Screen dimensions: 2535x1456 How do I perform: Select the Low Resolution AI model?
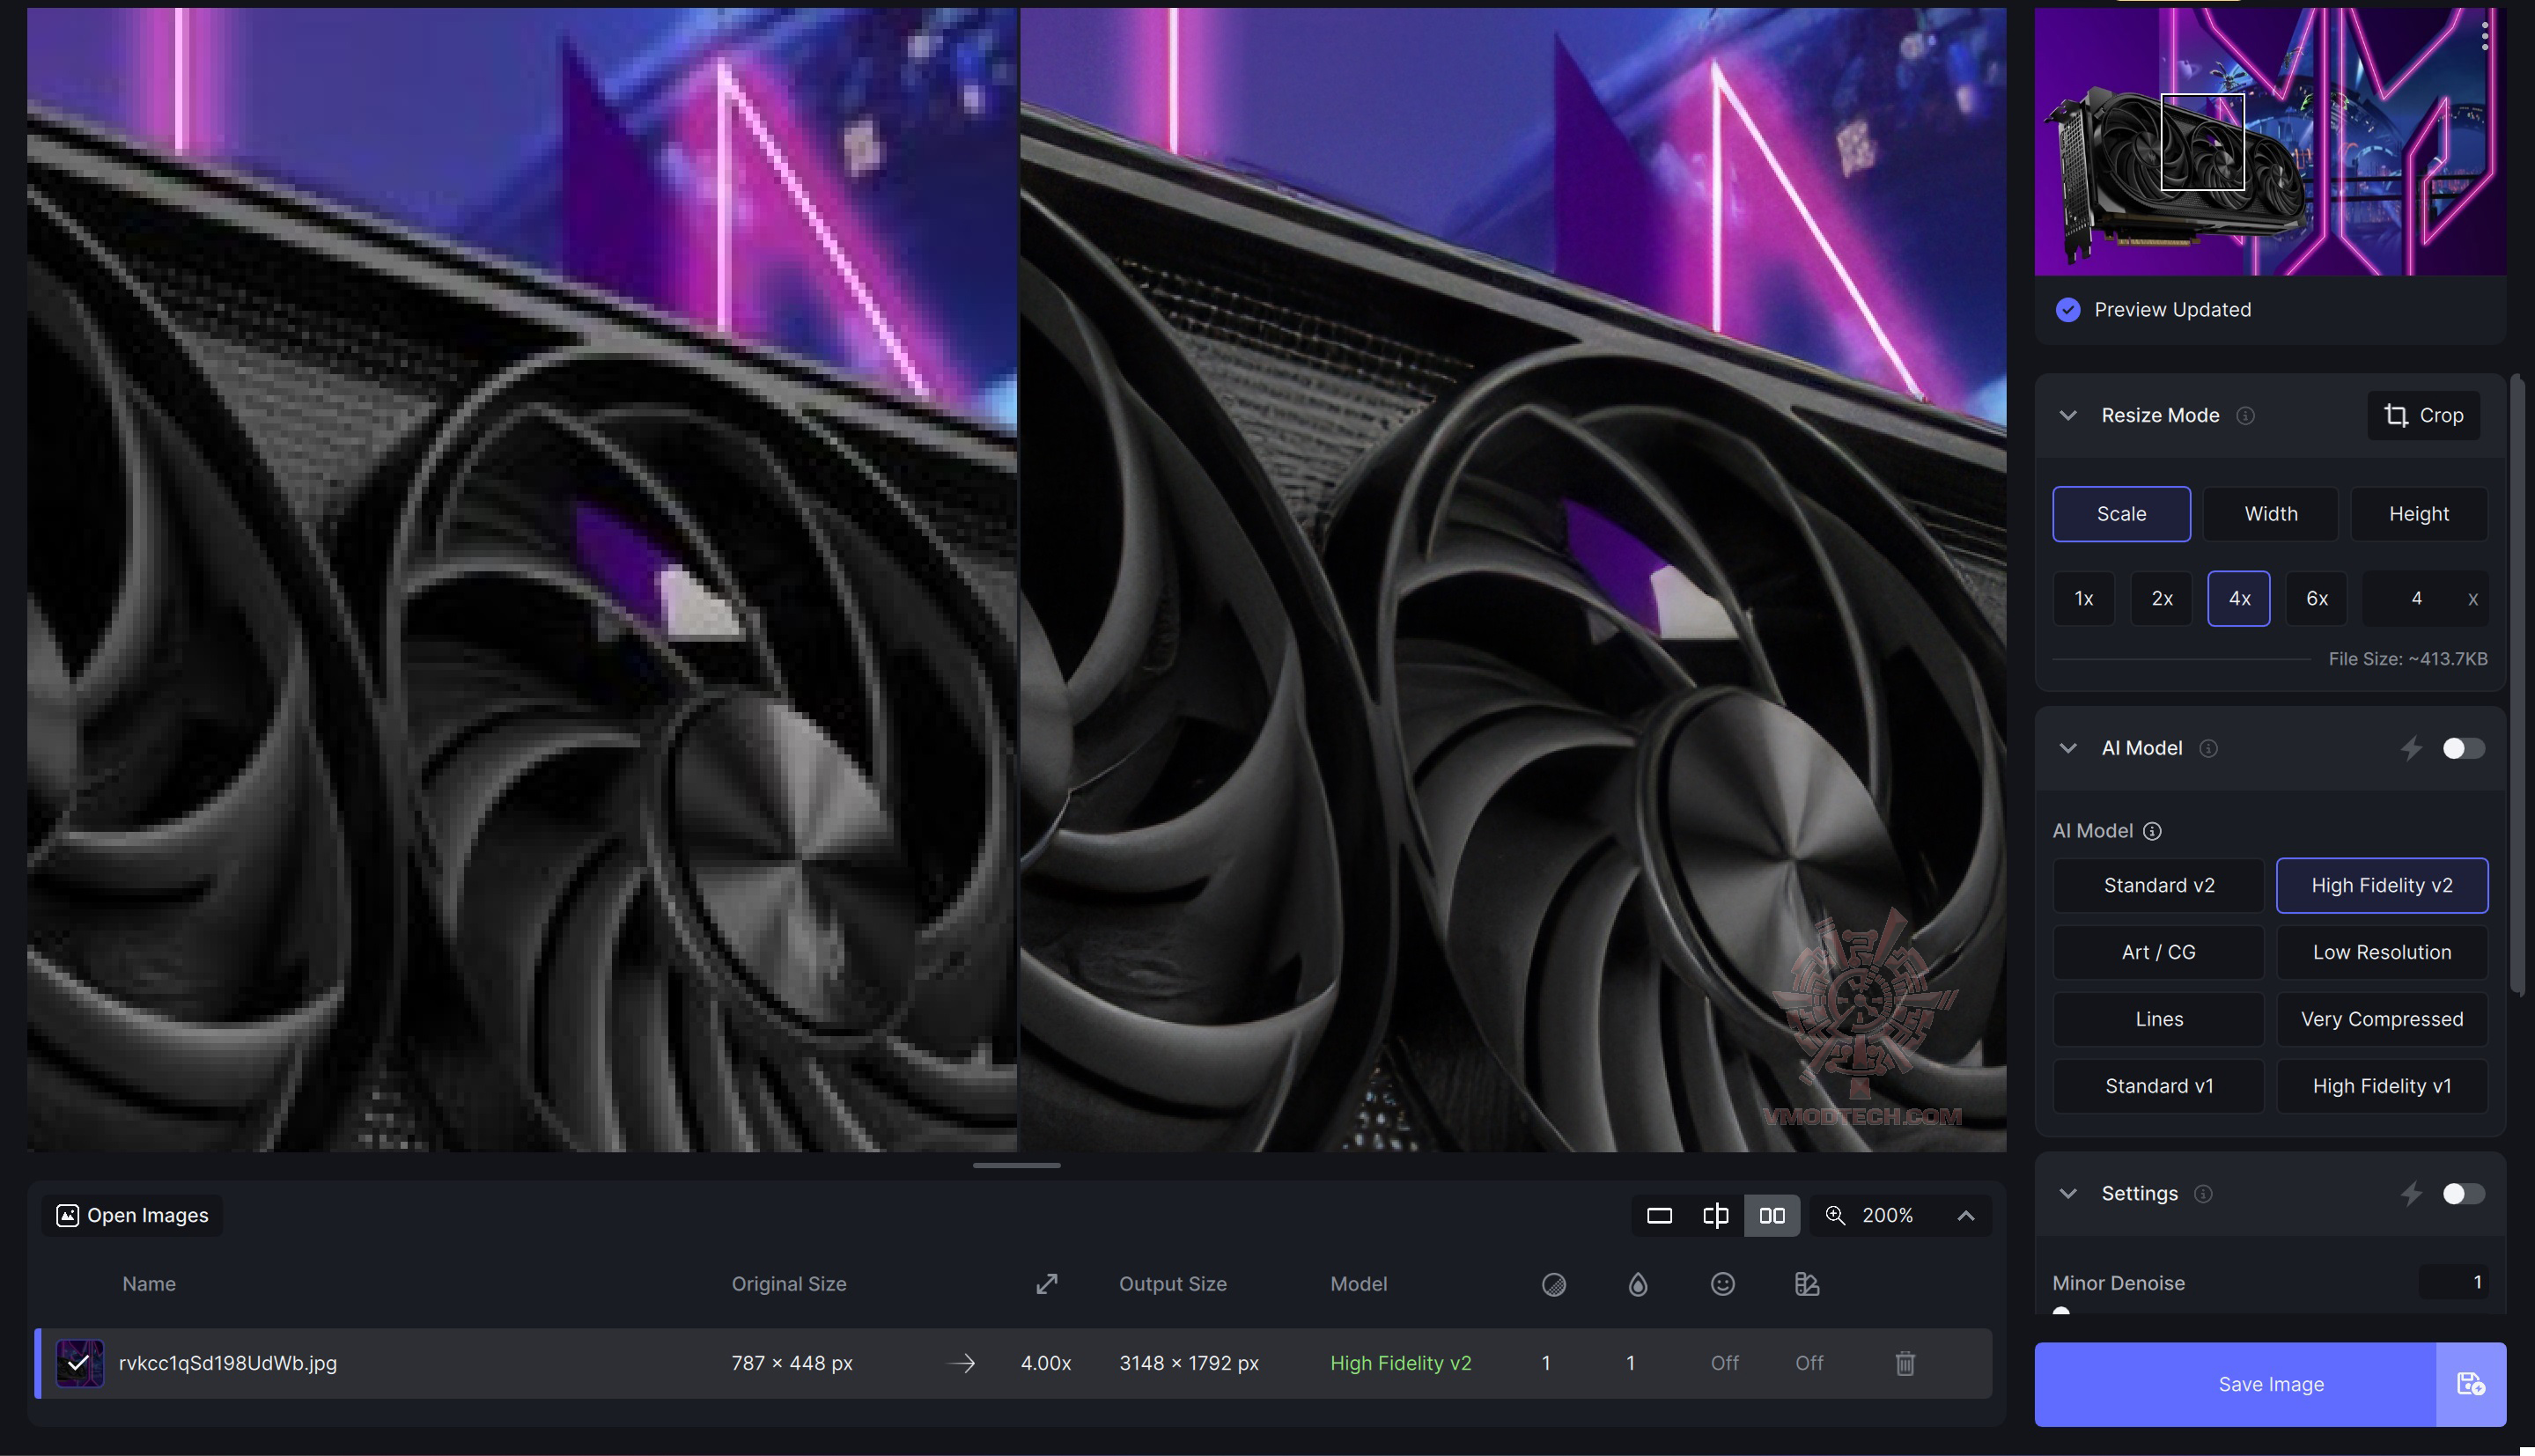click(2381, 952)
